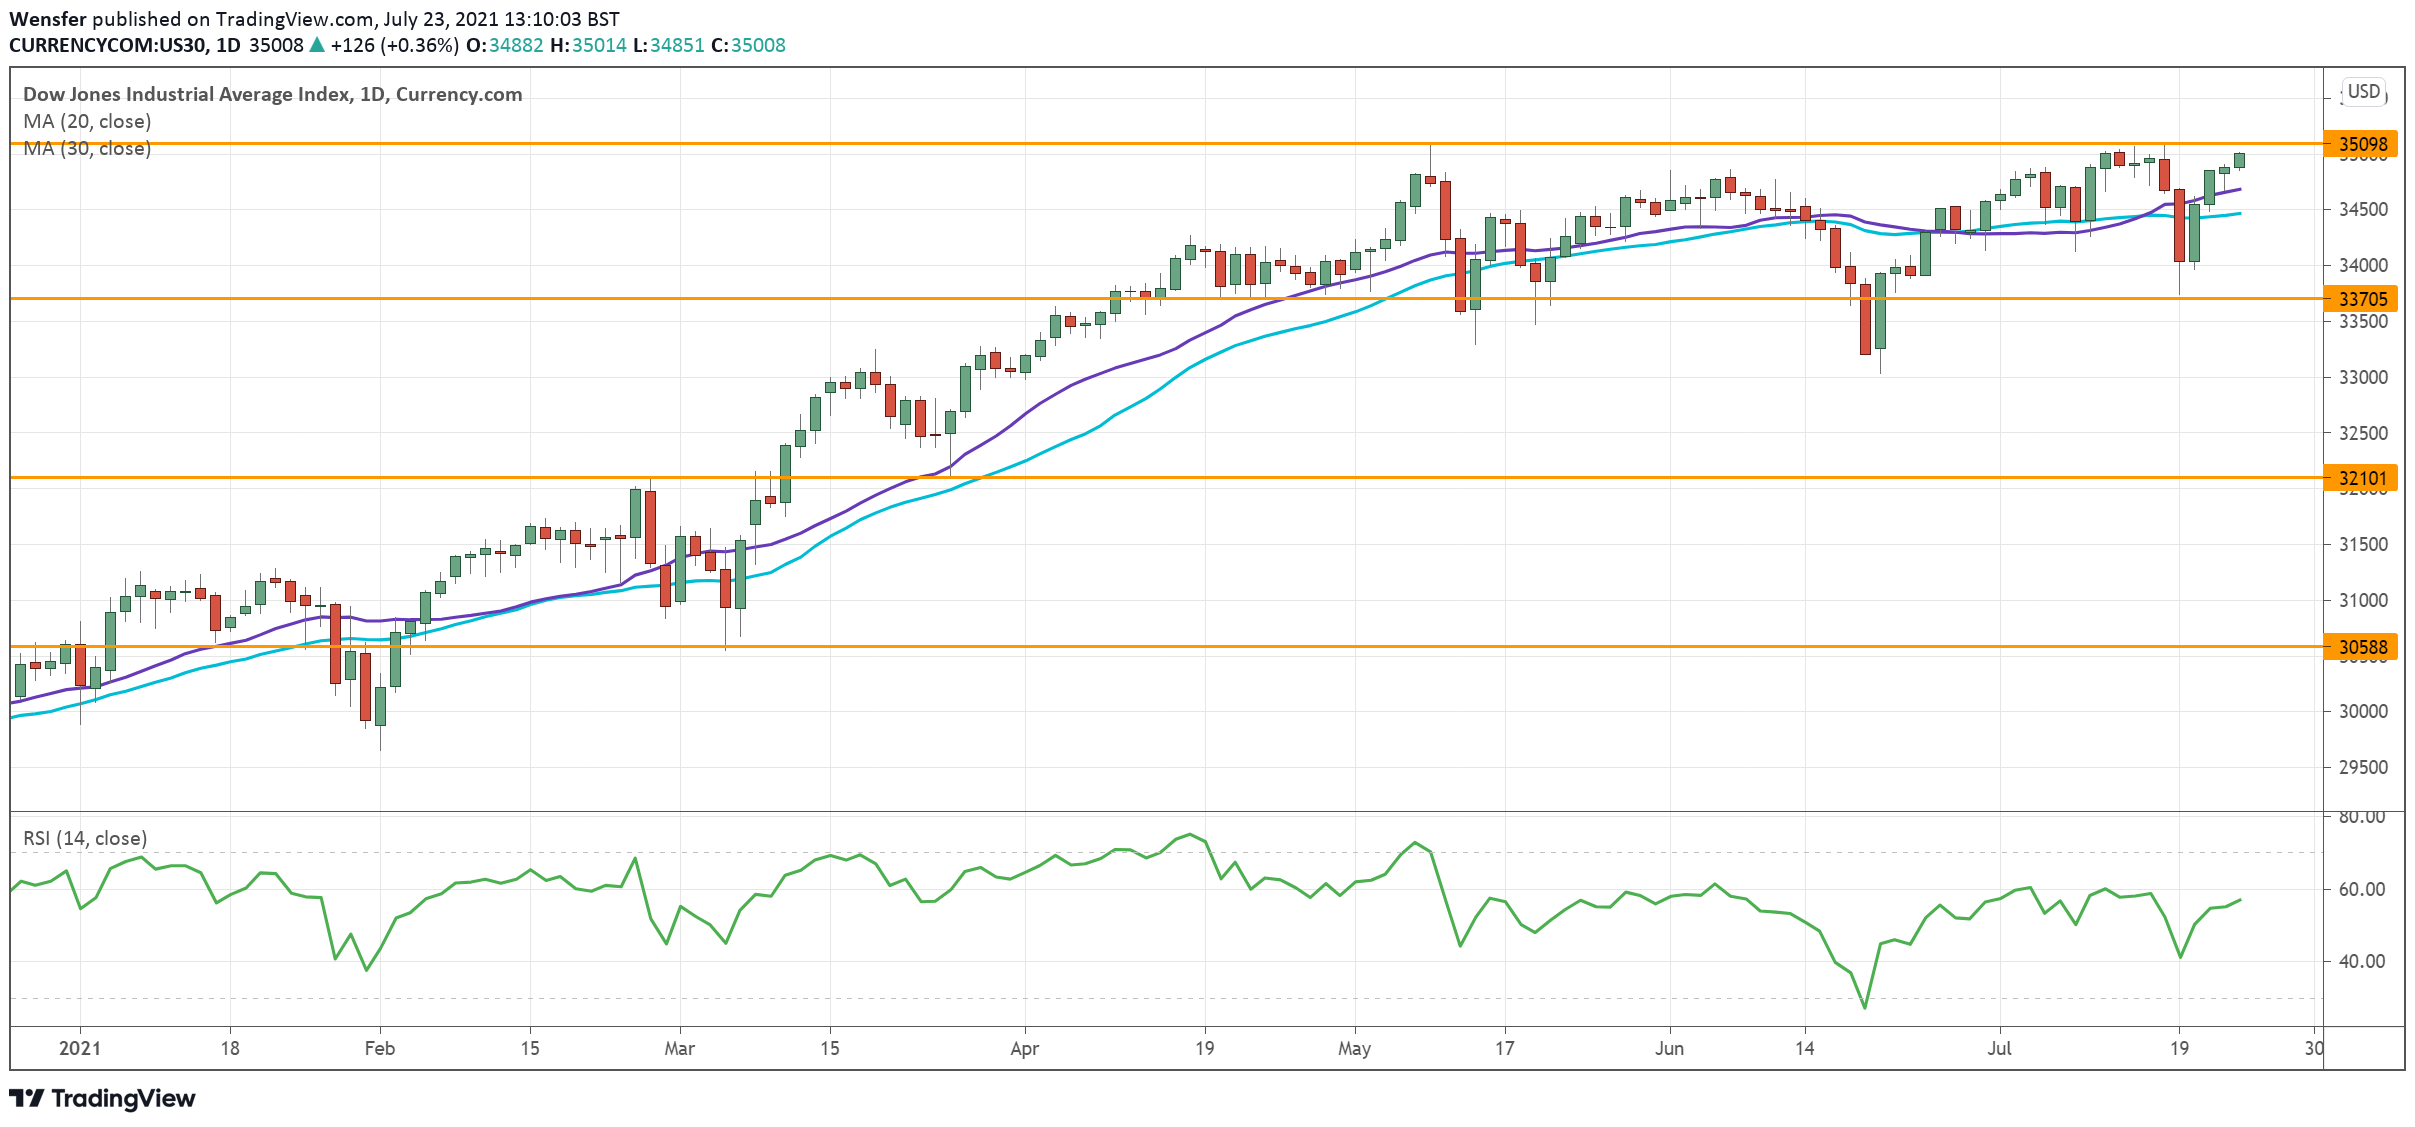Click the Feb label on time axis
2415x1127 pixels.
[379, 1048]
